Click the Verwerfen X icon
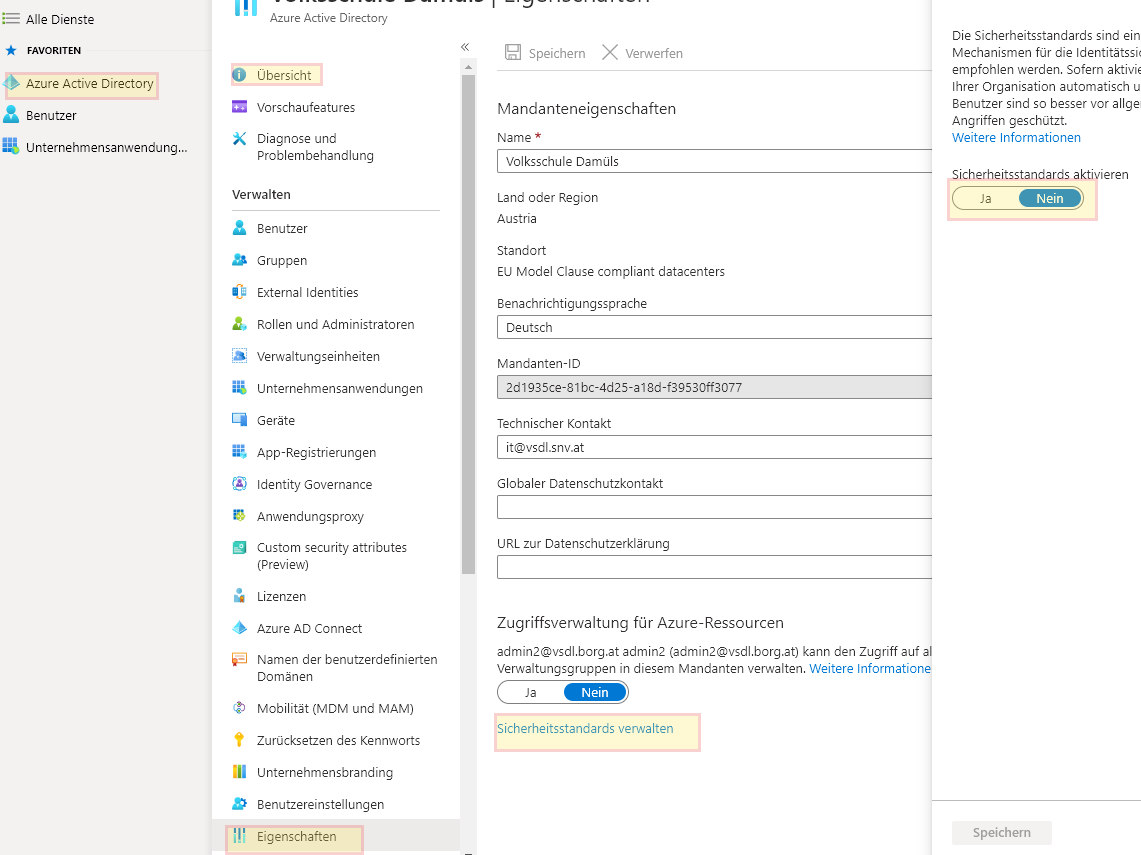This screenshot has width=1141, height=855. pyautogui.click(x=609, y=53)
